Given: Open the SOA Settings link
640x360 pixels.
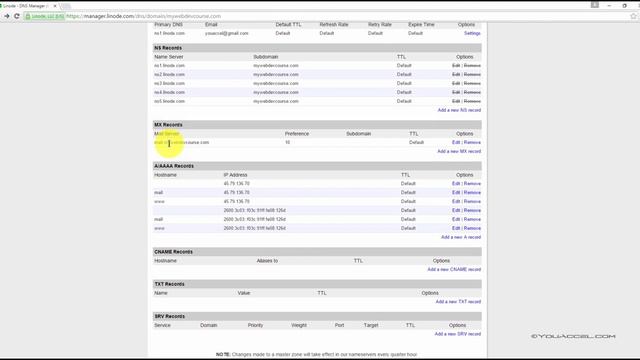Looking at the screenshot, I should (472, 33).
